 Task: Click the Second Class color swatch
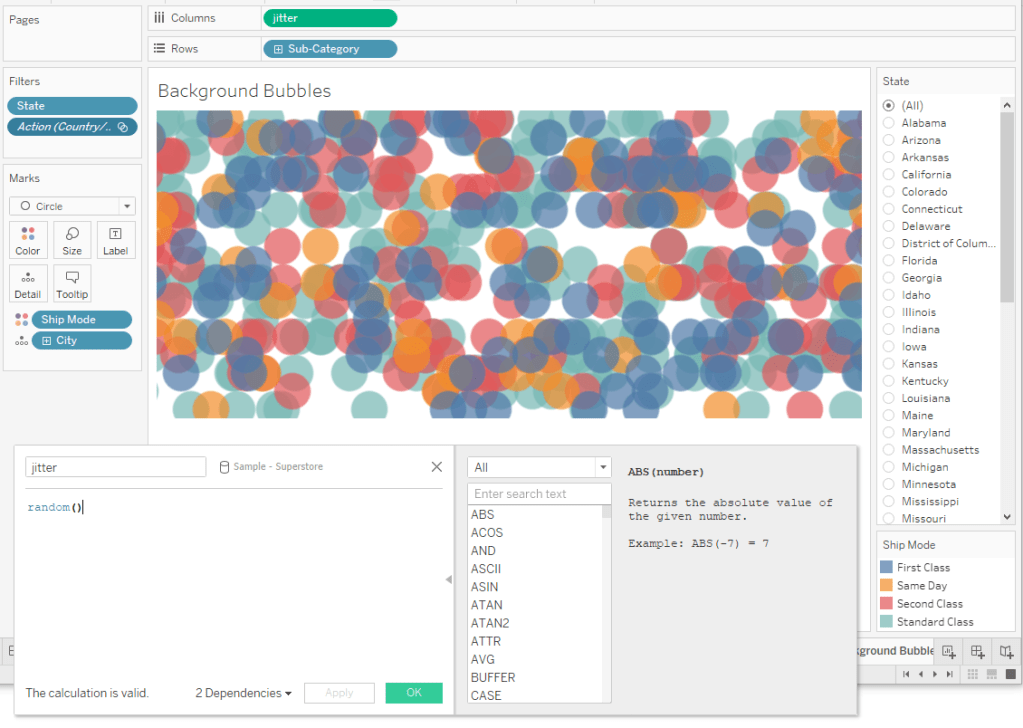pyautogui.click(x=886, y=604)
